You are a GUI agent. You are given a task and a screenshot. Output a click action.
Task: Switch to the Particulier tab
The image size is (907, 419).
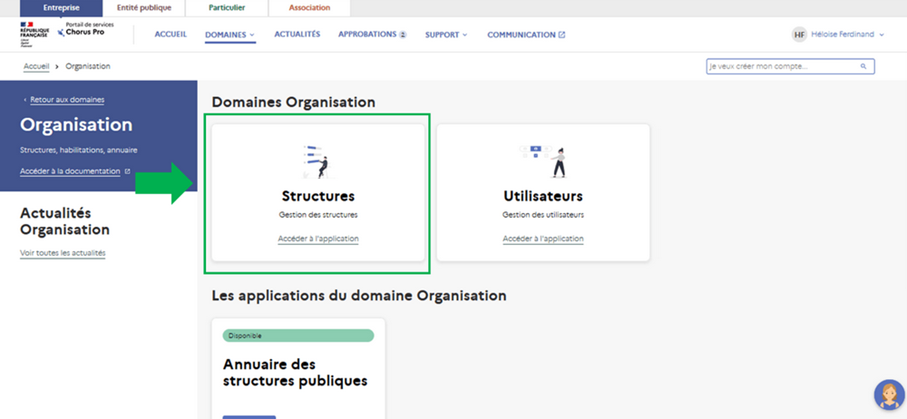click(x=227, y=8)
